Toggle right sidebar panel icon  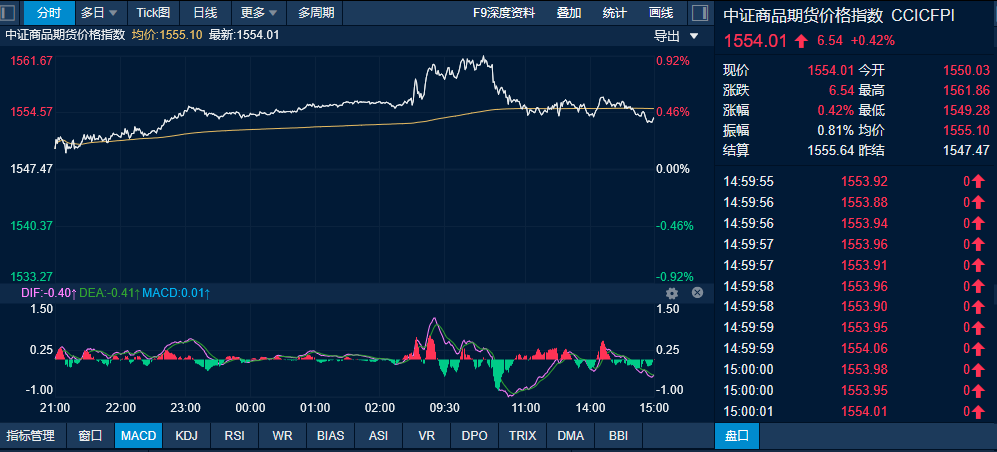(700, 13)
